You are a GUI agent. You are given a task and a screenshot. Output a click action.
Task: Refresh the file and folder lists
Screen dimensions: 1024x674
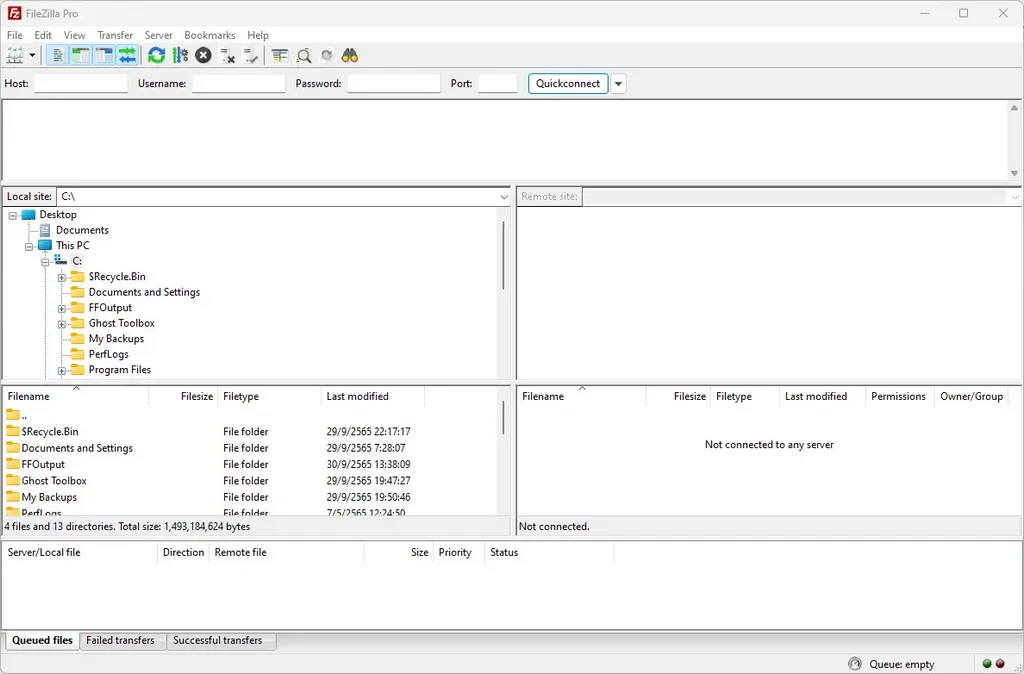tap(156, 56)
